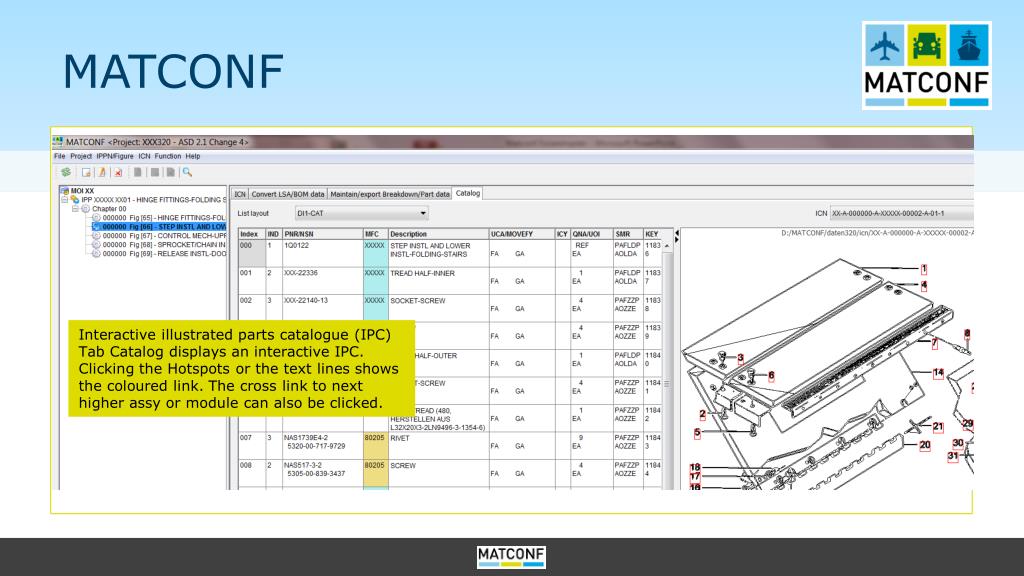
Task: Click the new document toolbar icon
Action: [86, 172]
